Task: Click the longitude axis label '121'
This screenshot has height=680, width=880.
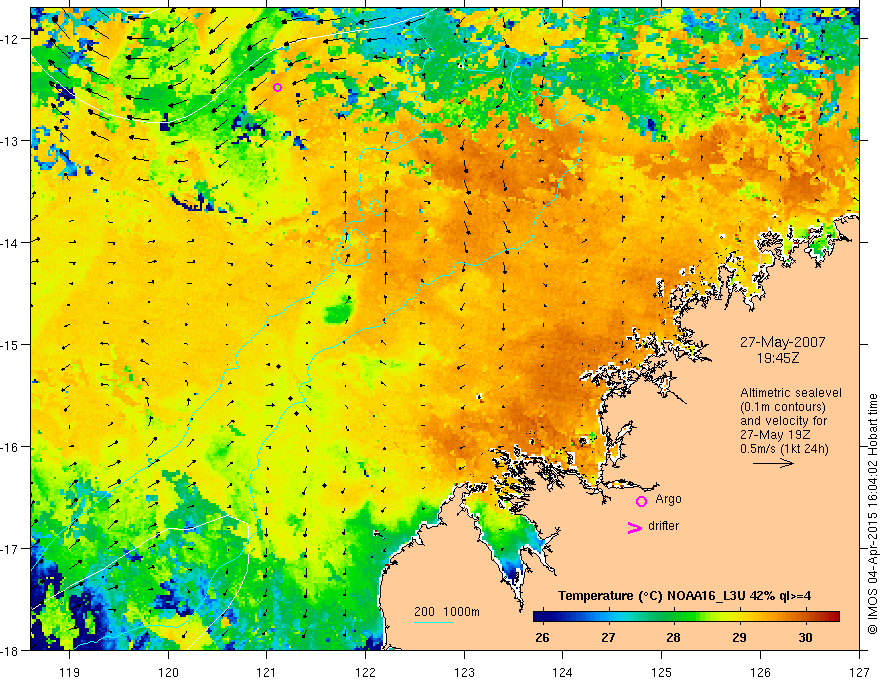Action: tap(267, 672)
